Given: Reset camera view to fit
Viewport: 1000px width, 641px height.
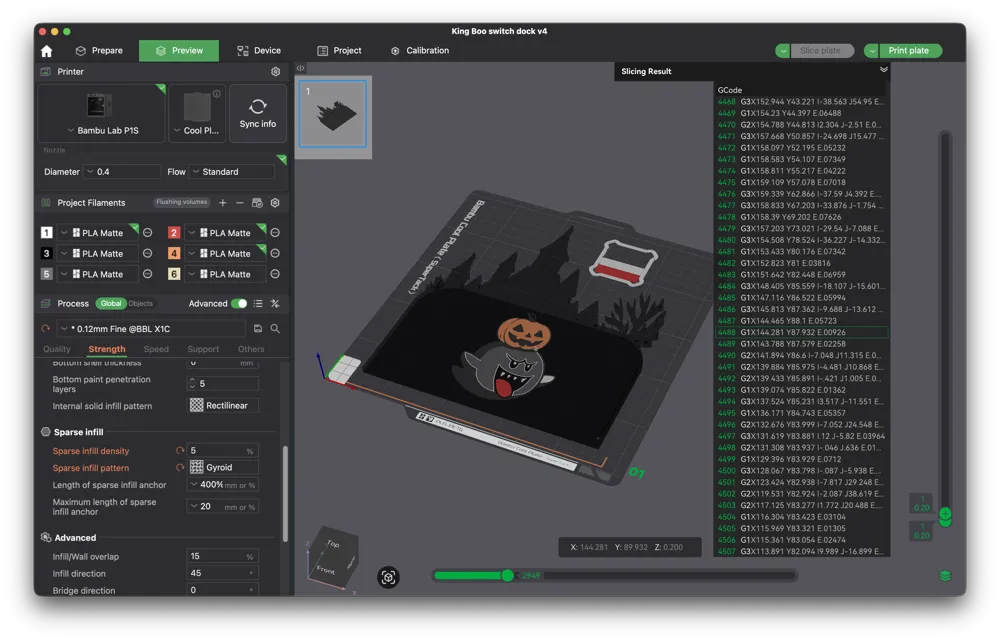Looking at the screenshot, I should click(x=388, y=578).
